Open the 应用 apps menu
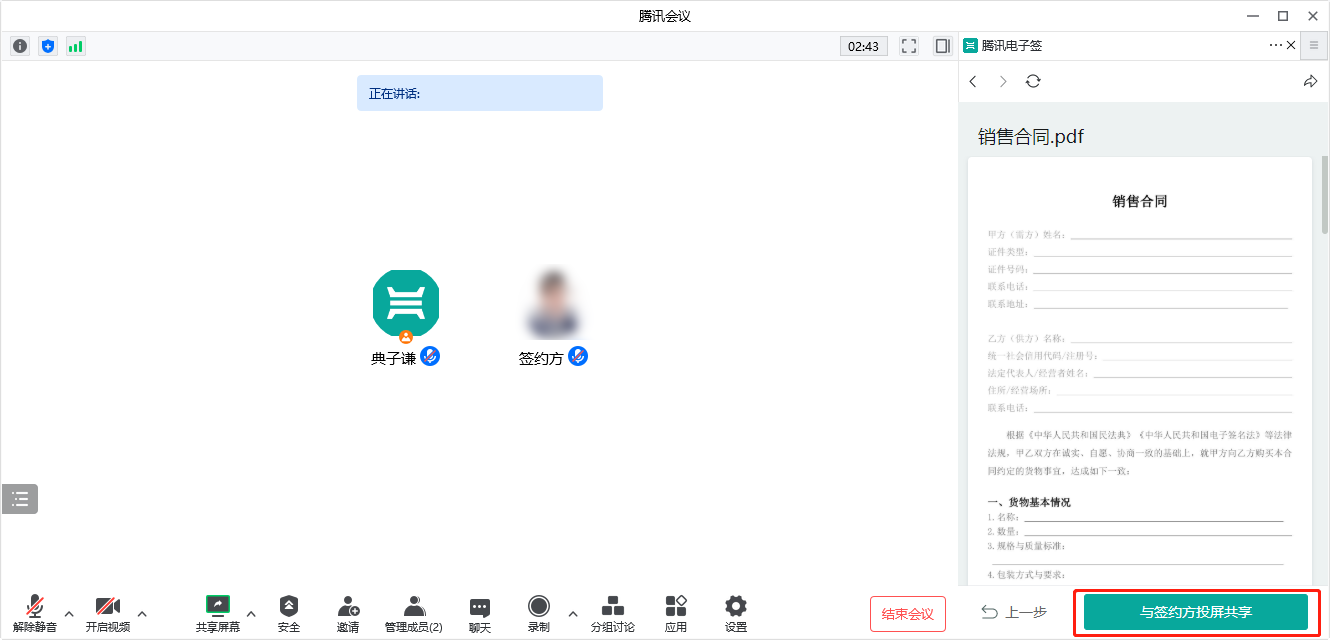Screen dimensions: 1330x640 (x=676, y=613)
